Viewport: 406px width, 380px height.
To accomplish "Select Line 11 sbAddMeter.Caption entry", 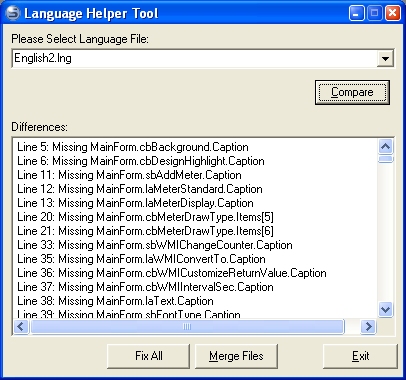I will coord(129,175).
